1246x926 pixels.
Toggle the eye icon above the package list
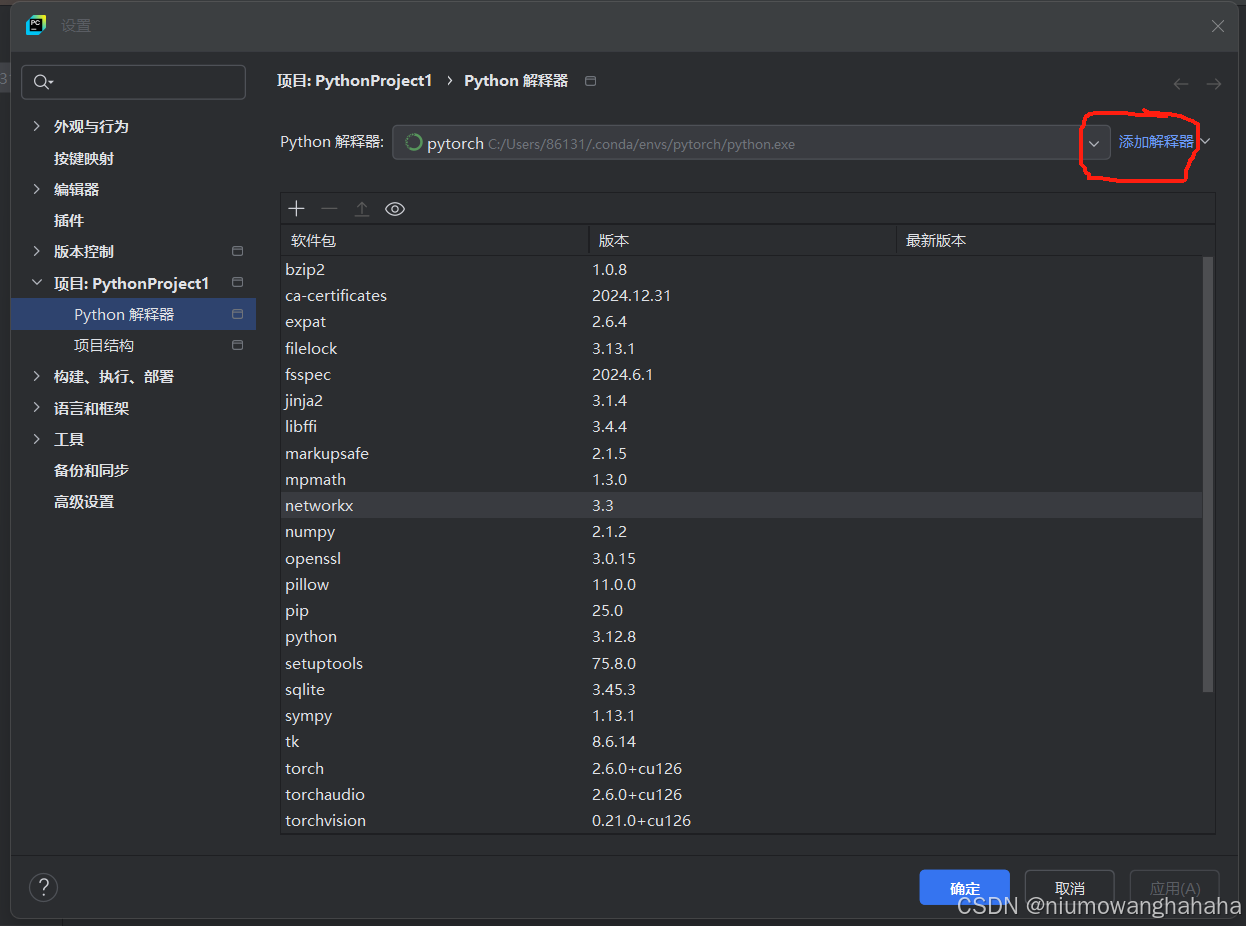point(394,208)
